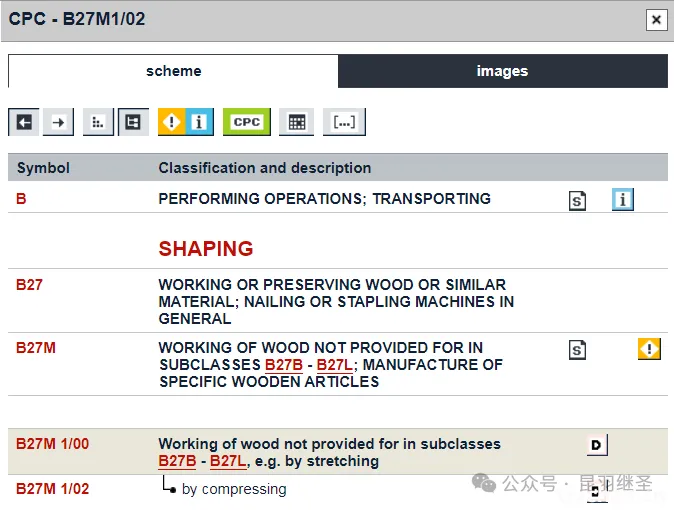674x510 pixels.
Task: Toggle the tree view display icon
Action: pyautogui.click(x=133, y=122)
